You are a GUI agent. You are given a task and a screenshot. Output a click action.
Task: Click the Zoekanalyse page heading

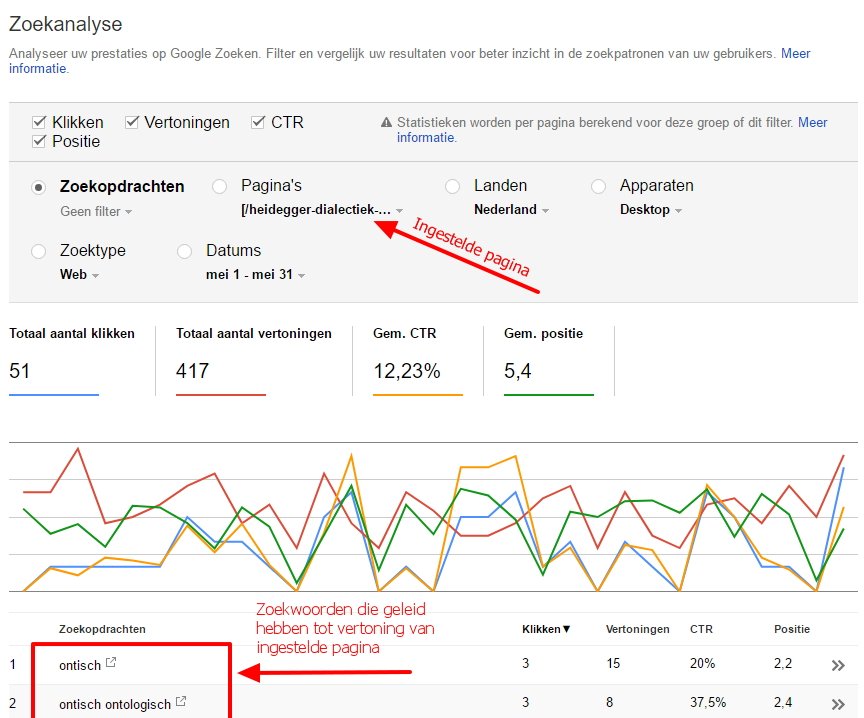point(66,24)
